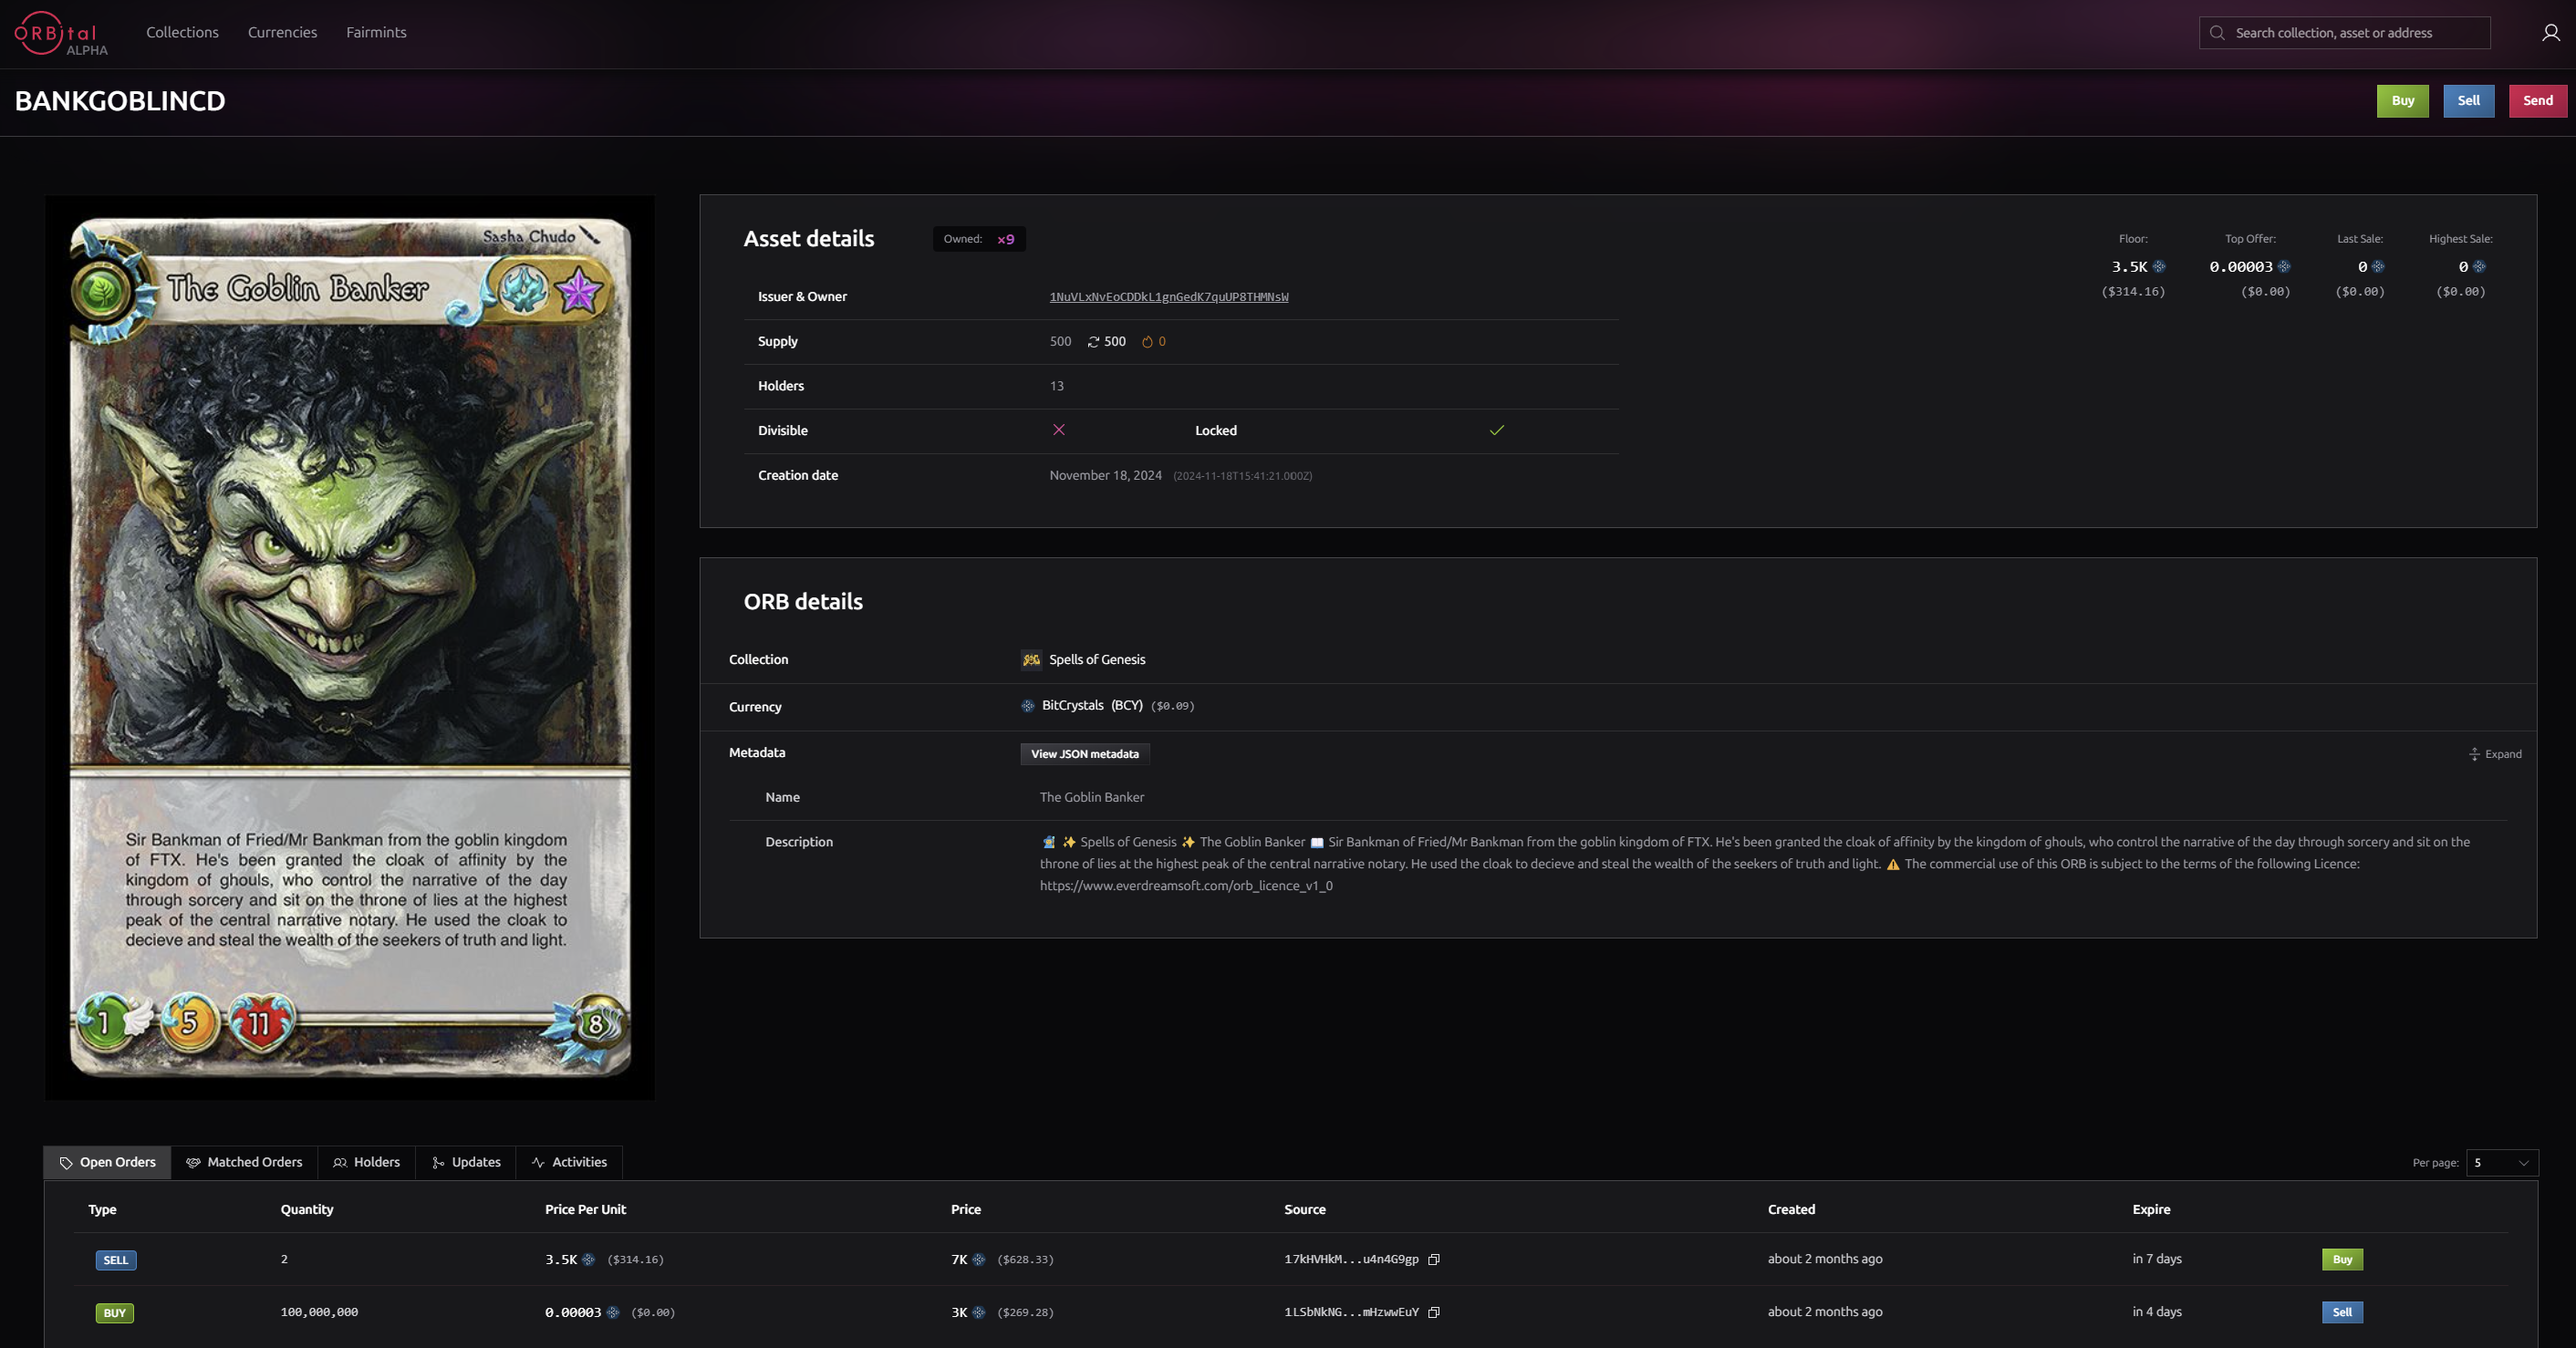The image size is (2576, 1348).
Task: Click the Name value The Goblin Banker
Action: coord(1092,798)
